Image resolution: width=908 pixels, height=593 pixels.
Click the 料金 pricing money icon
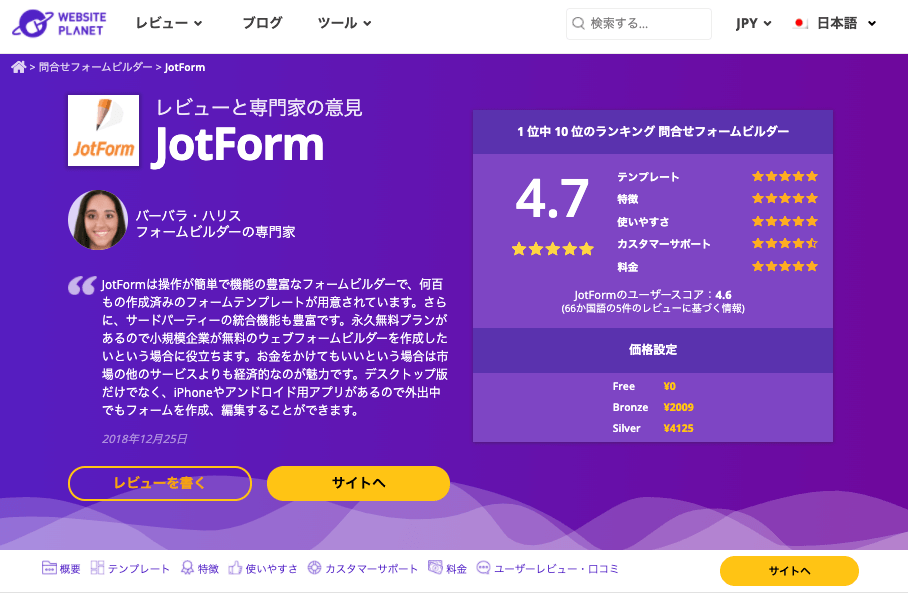tap(435, 568)
